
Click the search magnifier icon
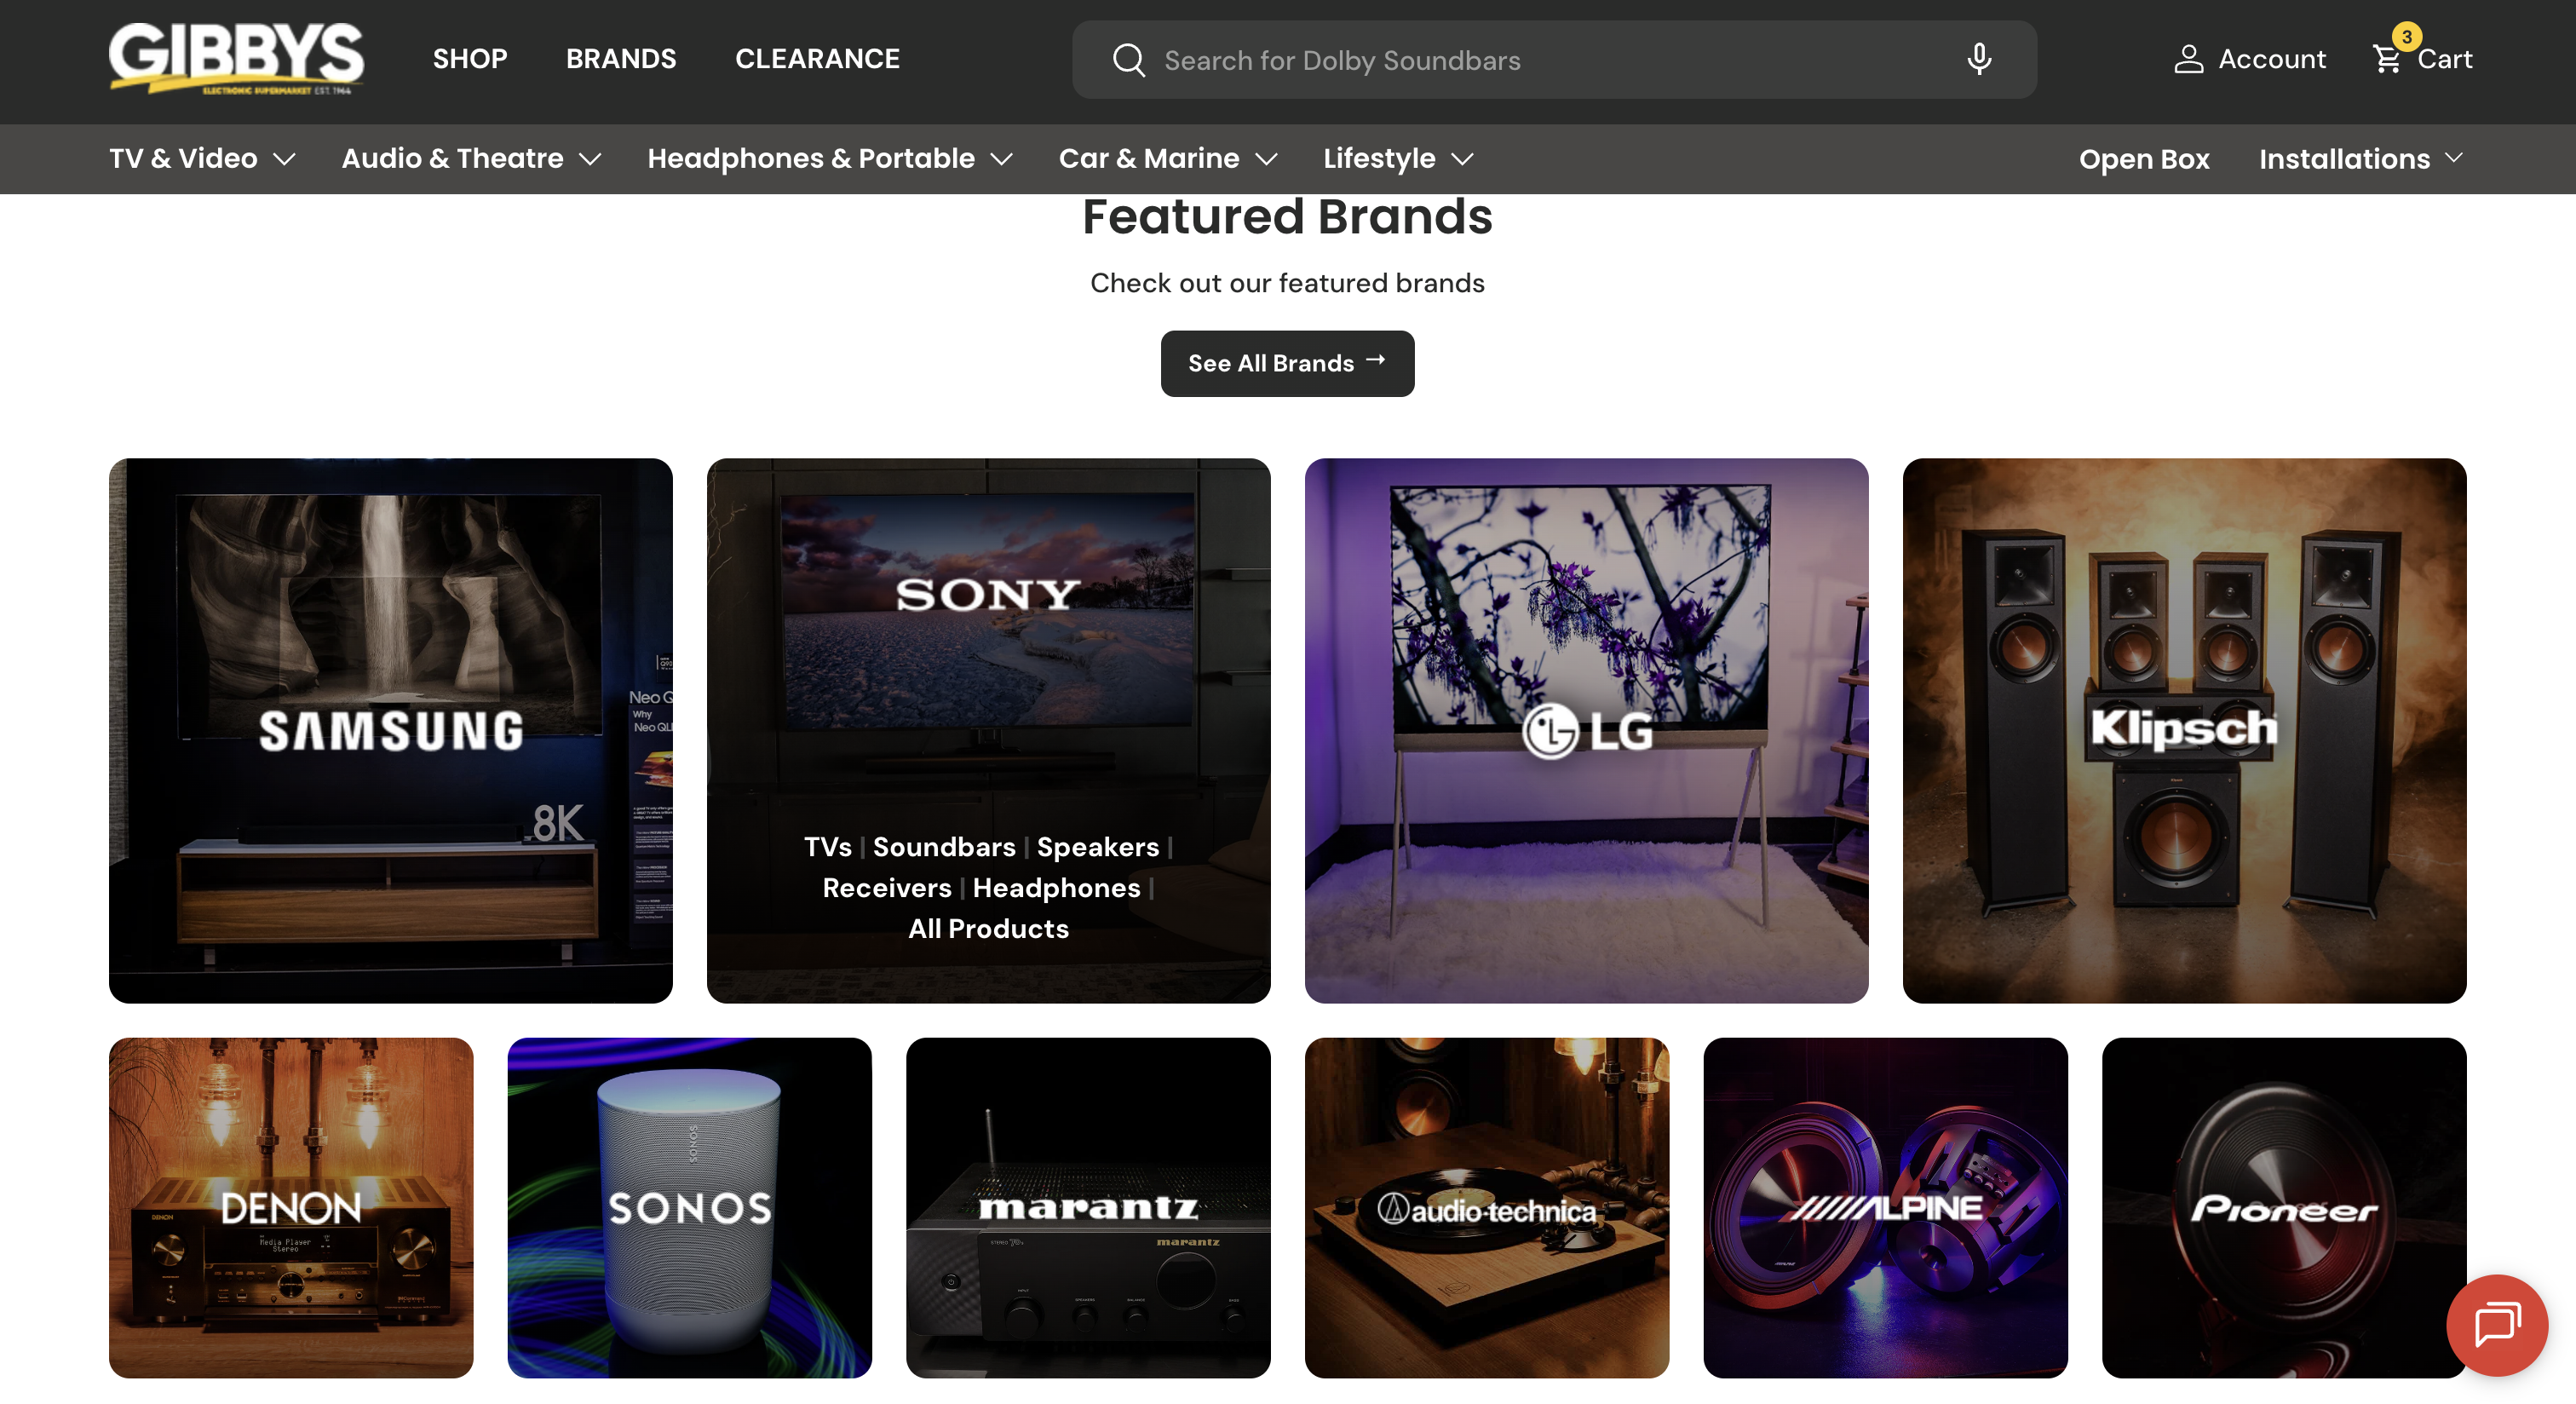1128,60
